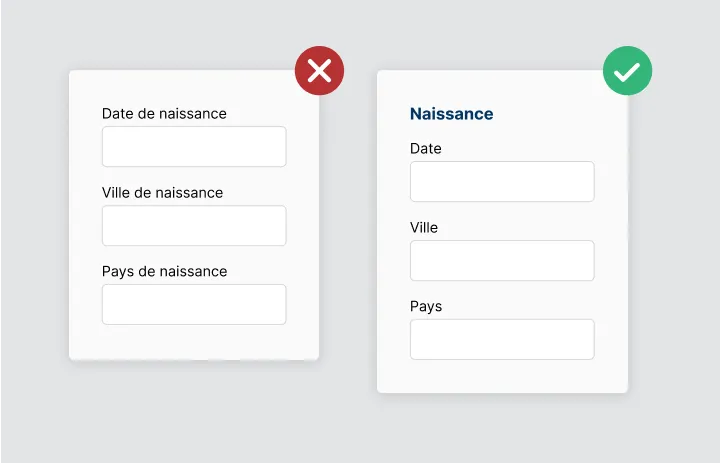Viewport: 720px width, 463px height.
Task: Click blank area right of "Naissance" heading
Action: pos(560,114)
